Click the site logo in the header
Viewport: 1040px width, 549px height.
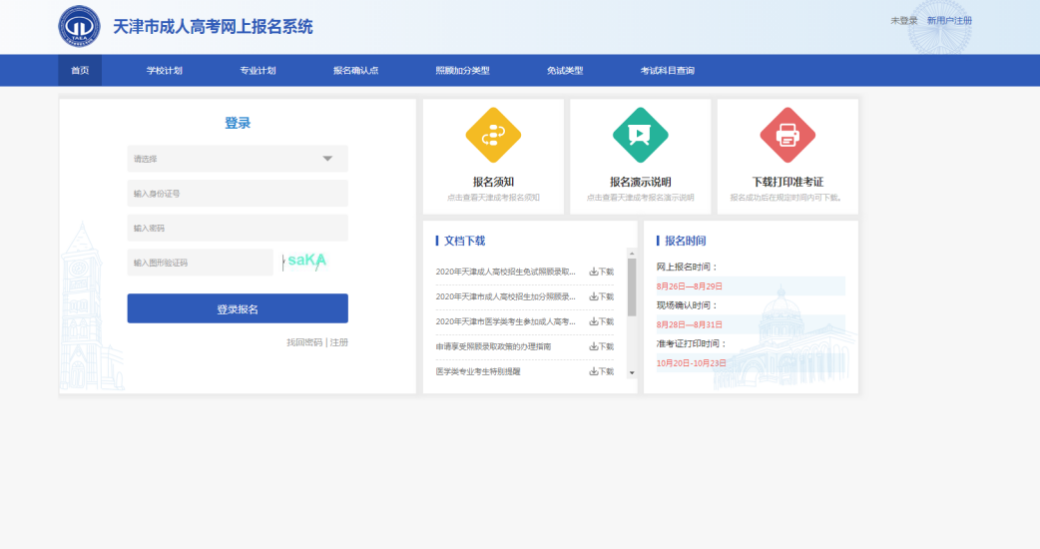79,26
